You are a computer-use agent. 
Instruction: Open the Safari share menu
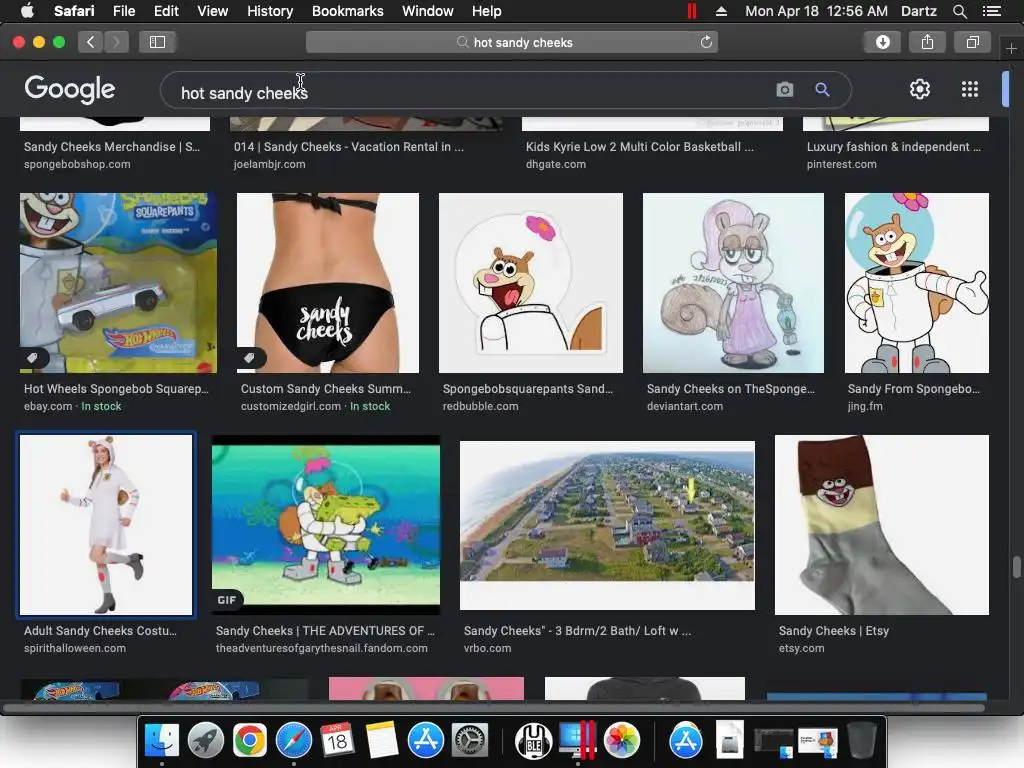coord(927,42)
